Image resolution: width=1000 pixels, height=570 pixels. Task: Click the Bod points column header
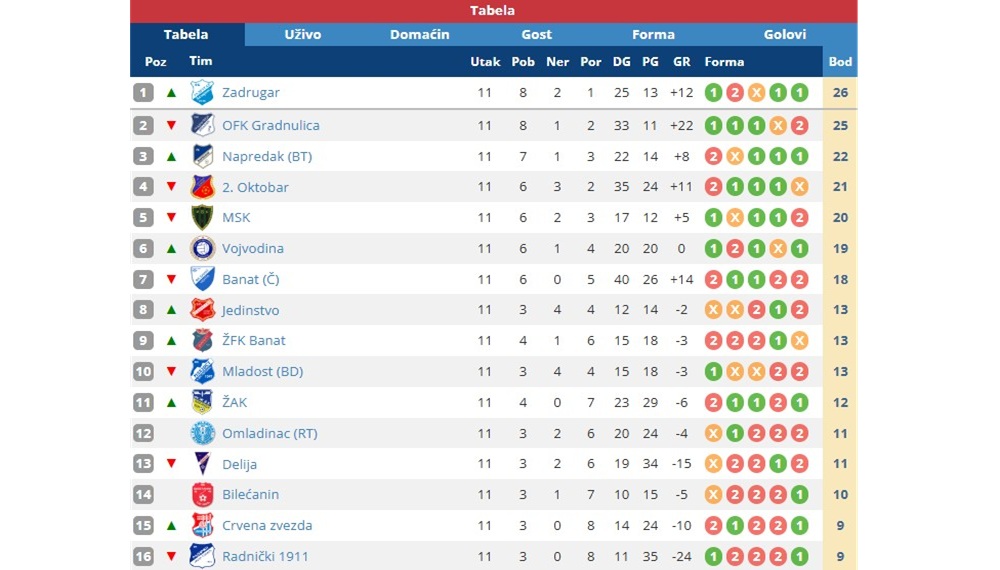[x=840, y=62]
